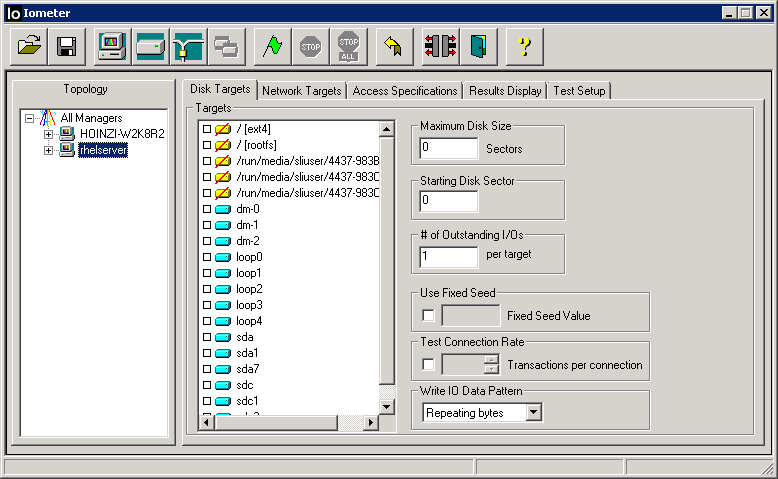Click the yellow question mark Help icon
The height and width of the screenshot is (479, 778).
[x=523, y=46]
